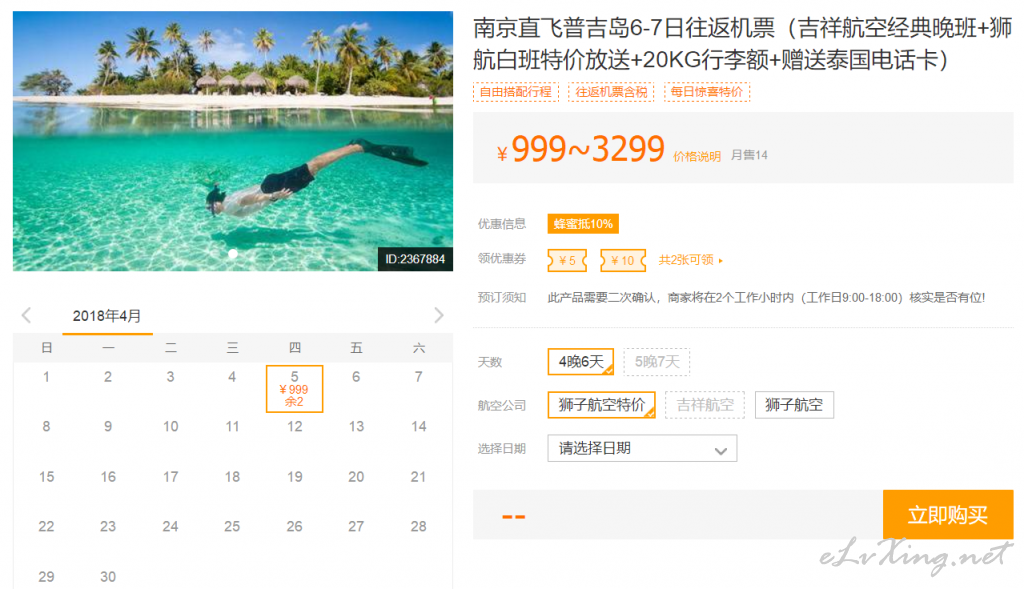Click the 立即购买 buy now button
Screen dimensions: 1024x589
click(x=948, y=515)
